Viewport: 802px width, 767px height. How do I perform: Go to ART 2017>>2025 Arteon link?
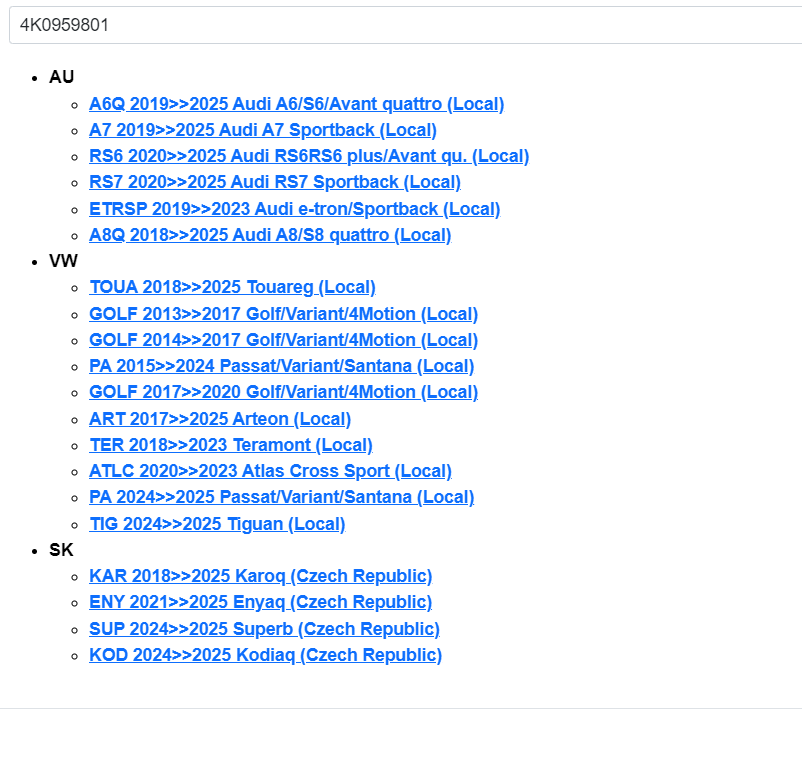220,419
